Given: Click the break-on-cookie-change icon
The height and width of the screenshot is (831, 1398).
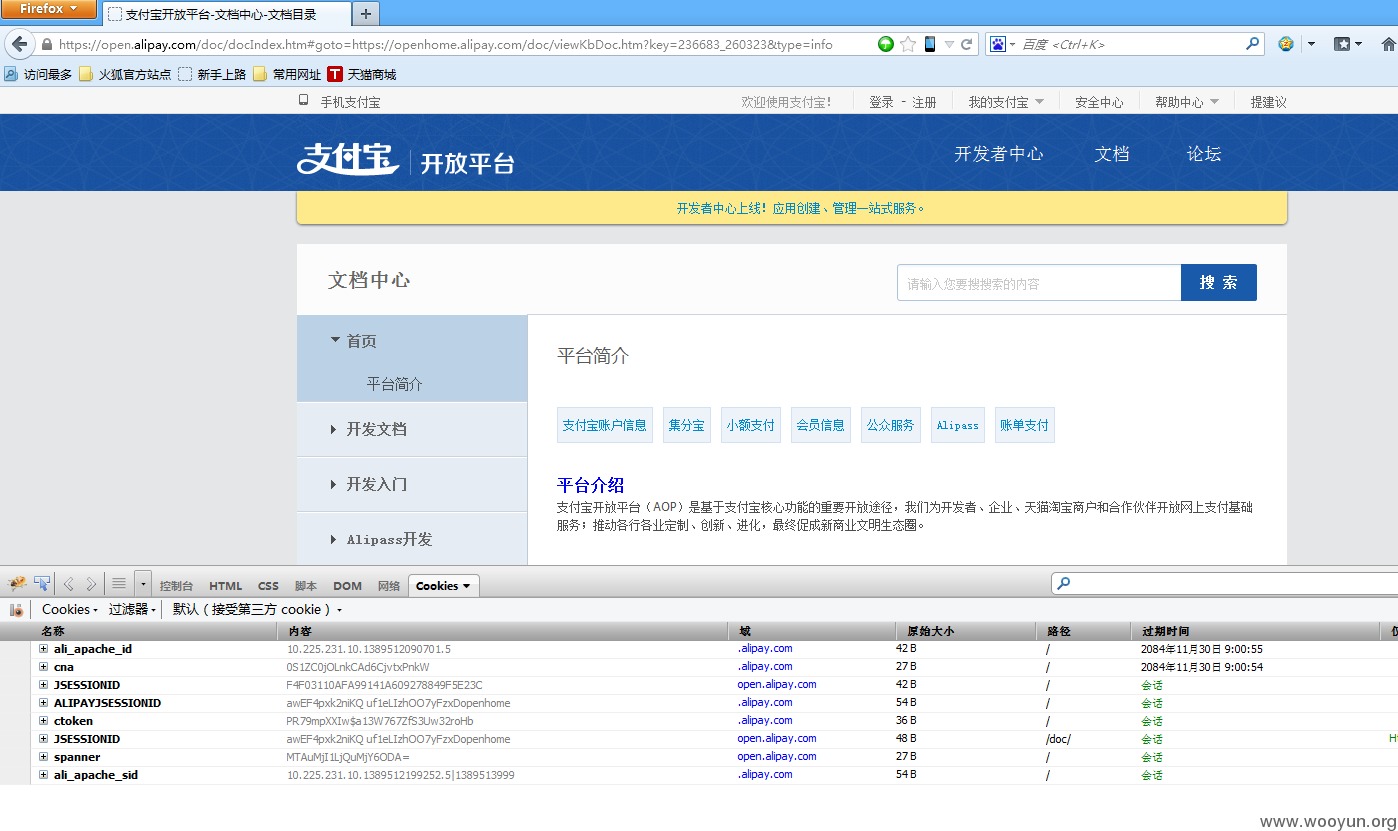Looking at the screenshot, I should click(x=16, y=609).
